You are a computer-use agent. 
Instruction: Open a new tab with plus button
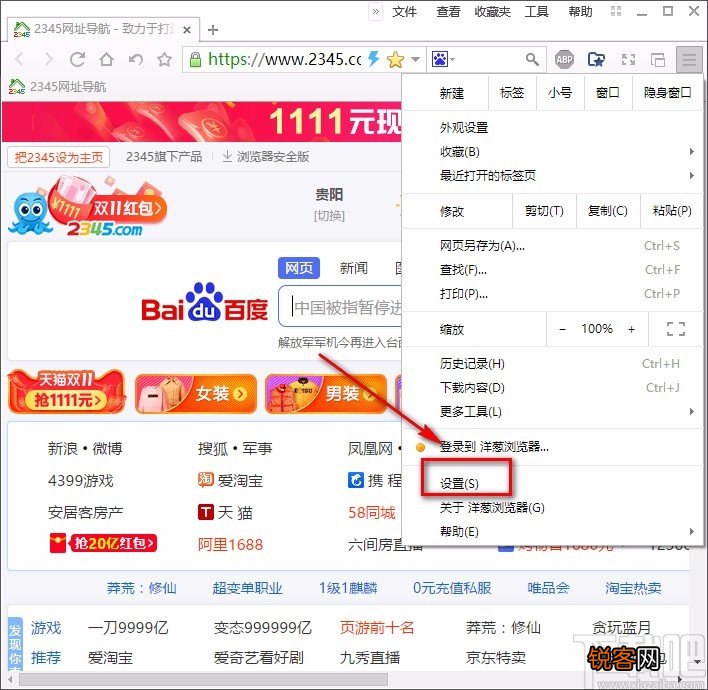(213, 30)
